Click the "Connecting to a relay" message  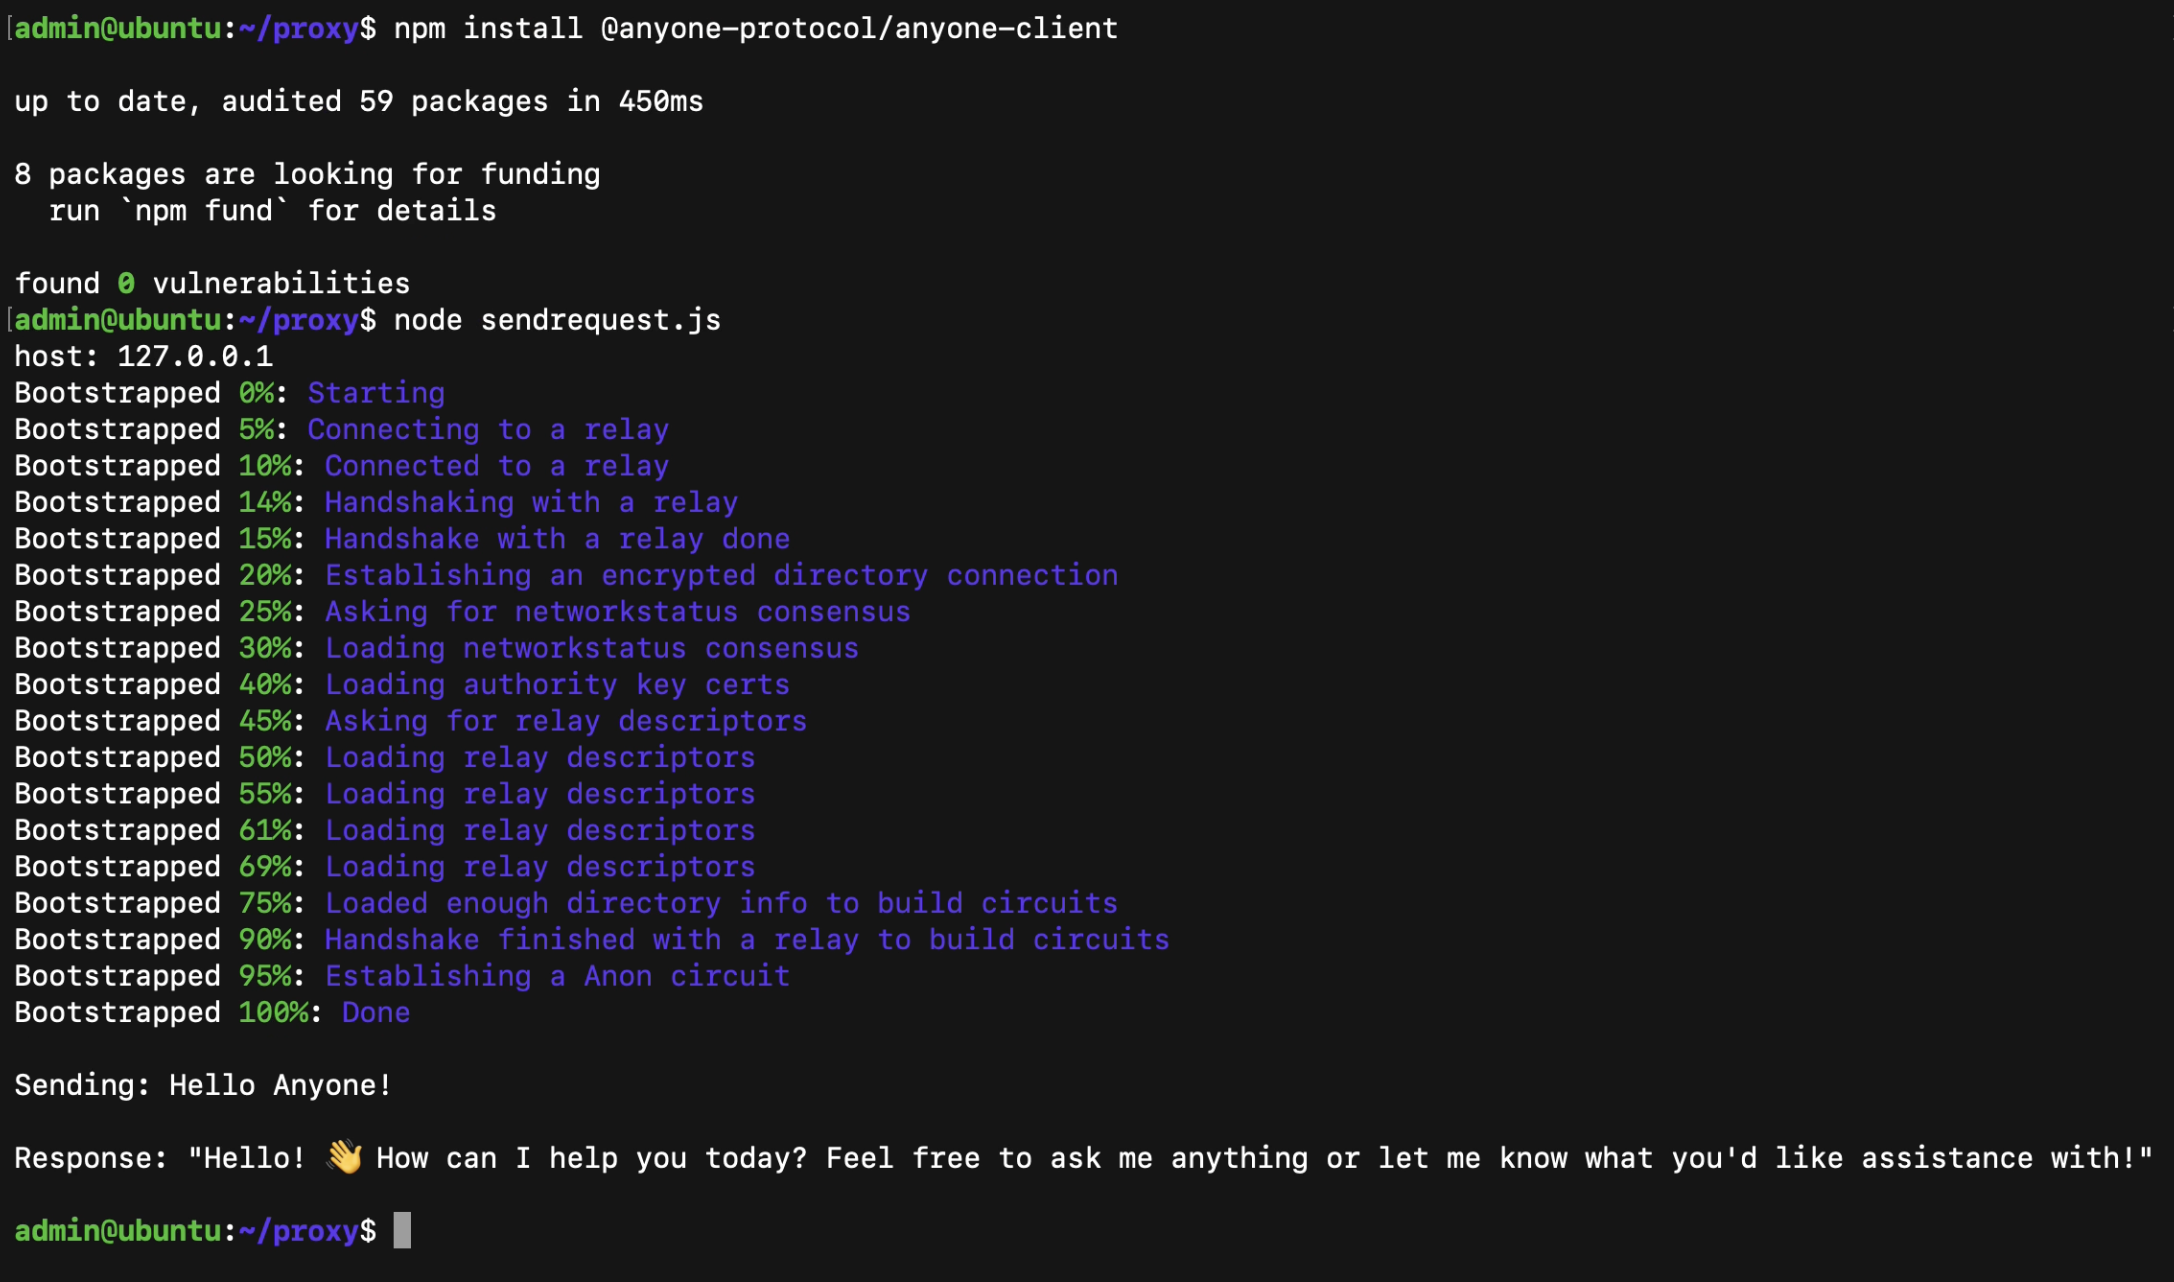click(488, 430)
